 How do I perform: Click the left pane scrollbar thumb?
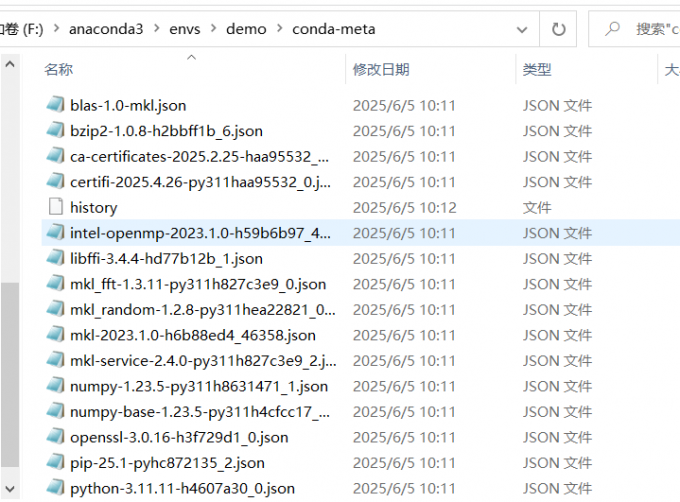pyautogui.click(x=10, y=375)
